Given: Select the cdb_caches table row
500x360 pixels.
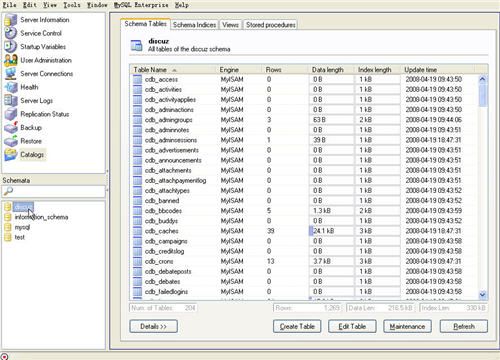Looking at the screenshot, I should tap(303, 231).
